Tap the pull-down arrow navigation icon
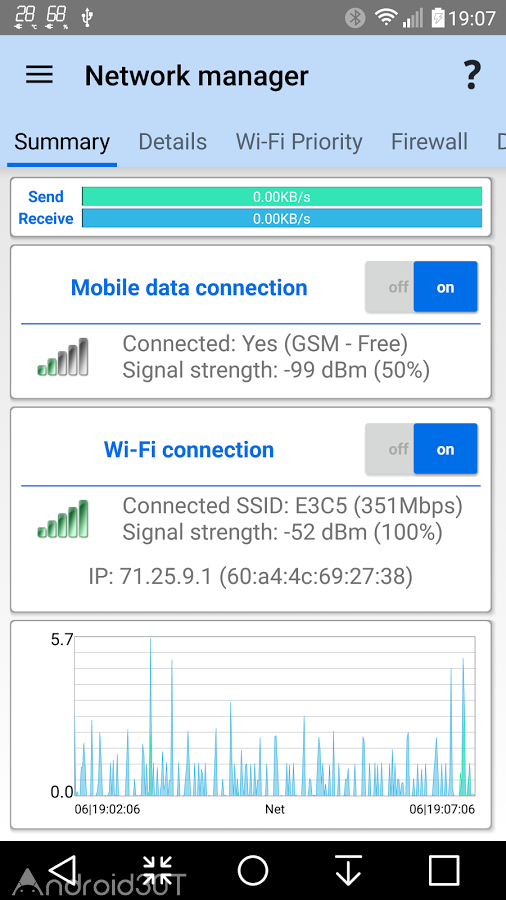This screenshot has width=506, height=900. pyautogui.click(x=348, y=870)
